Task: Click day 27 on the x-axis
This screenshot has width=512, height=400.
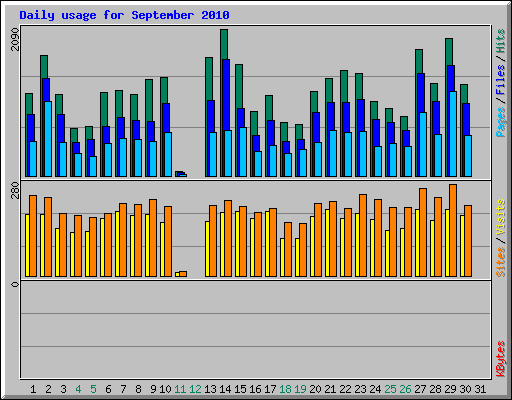Action: point(420,389)
